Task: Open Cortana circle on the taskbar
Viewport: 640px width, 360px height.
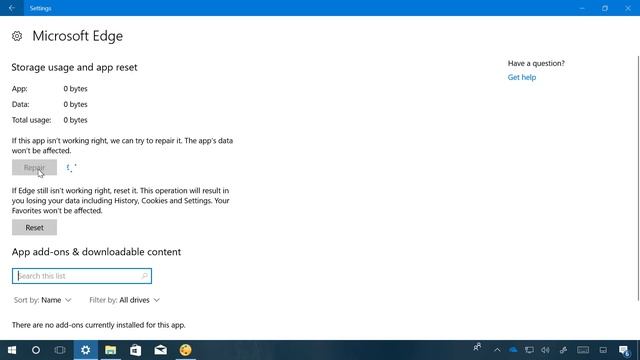Action: point(36,350)
